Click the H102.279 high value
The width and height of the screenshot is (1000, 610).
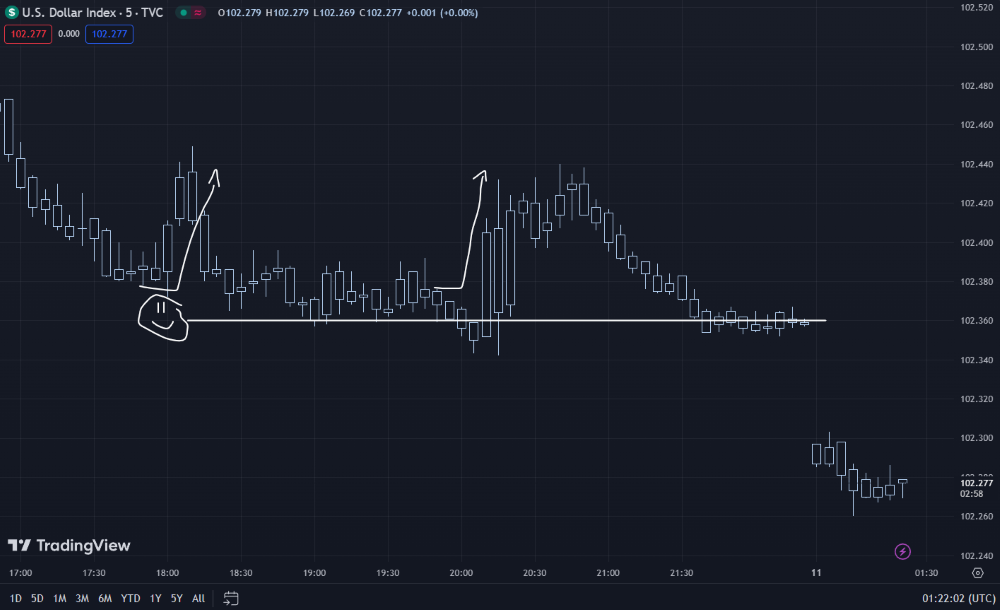point(287,13)
